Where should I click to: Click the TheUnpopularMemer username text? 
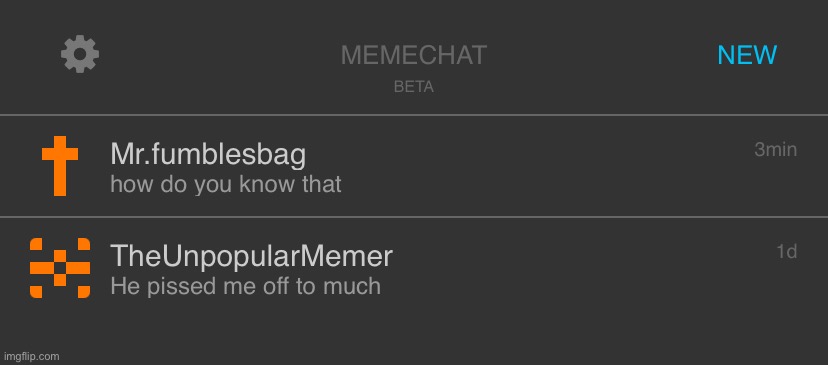tap(251, 256)
